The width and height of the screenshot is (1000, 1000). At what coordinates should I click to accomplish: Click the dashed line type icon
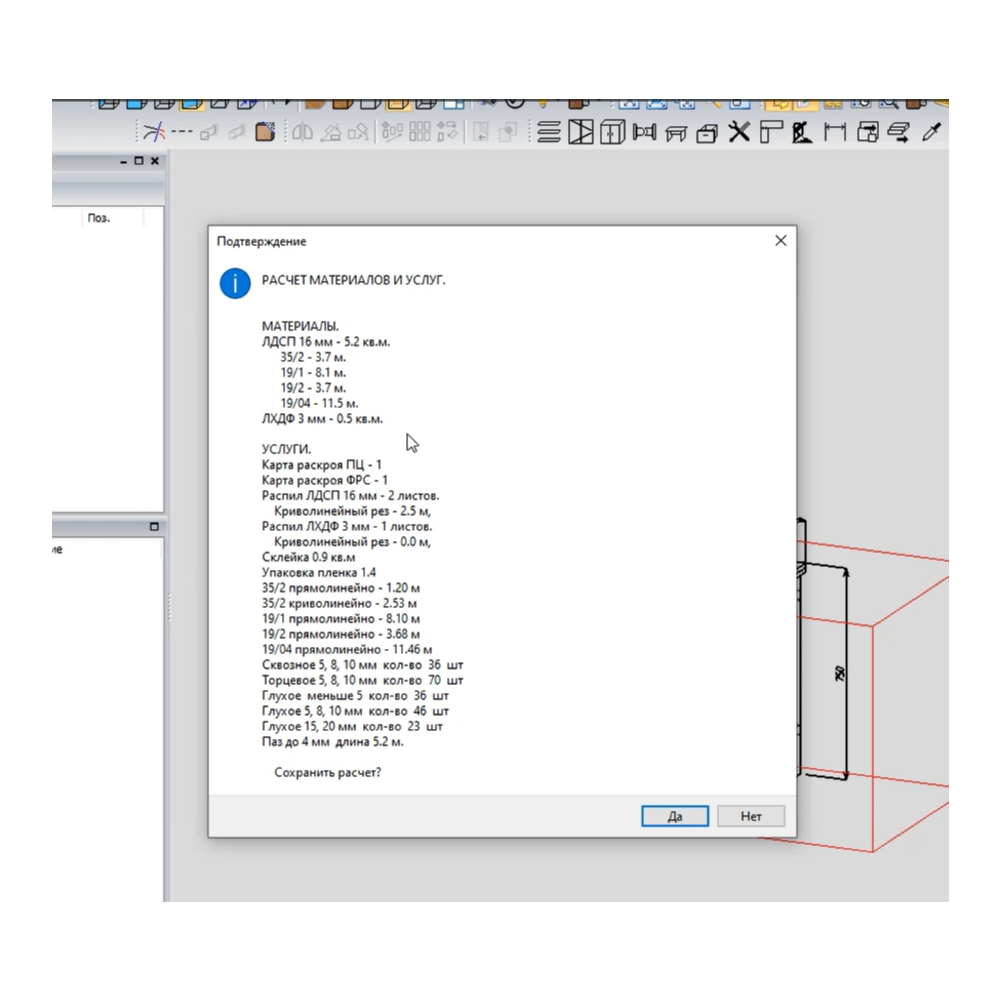tap(181, 132)
